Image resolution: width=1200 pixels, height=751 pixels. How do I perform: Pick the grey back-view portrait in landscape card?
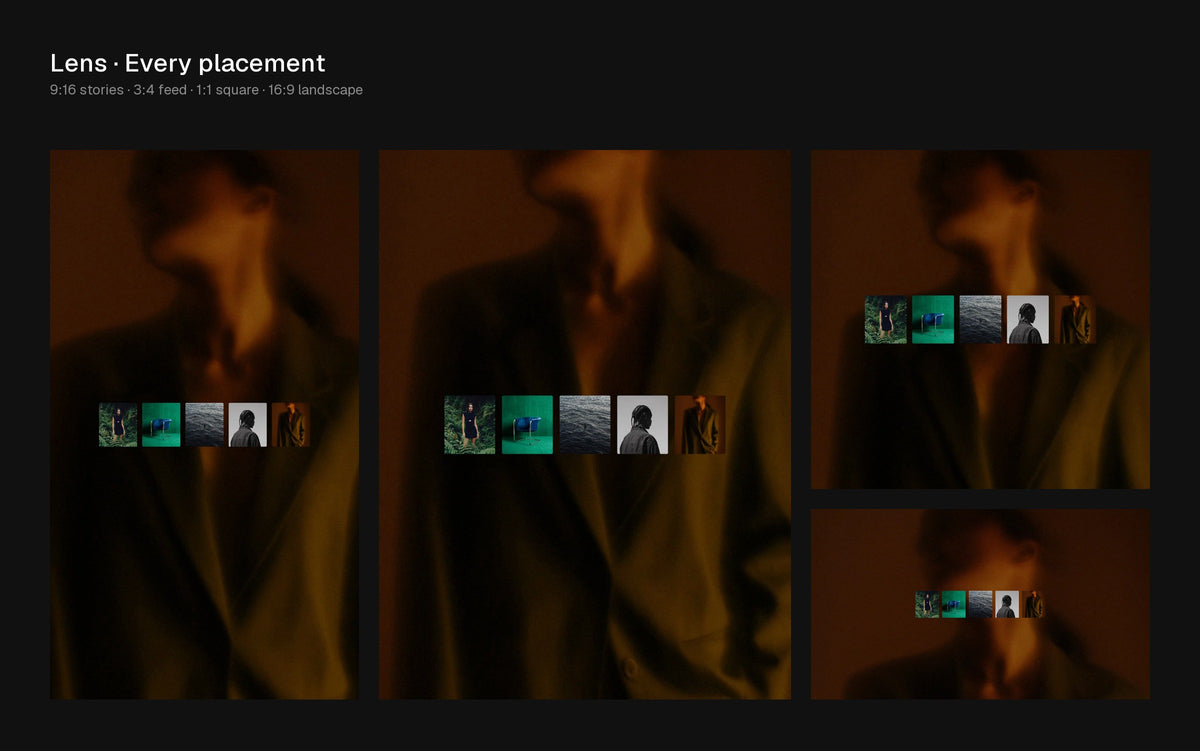click(1007, 604)
